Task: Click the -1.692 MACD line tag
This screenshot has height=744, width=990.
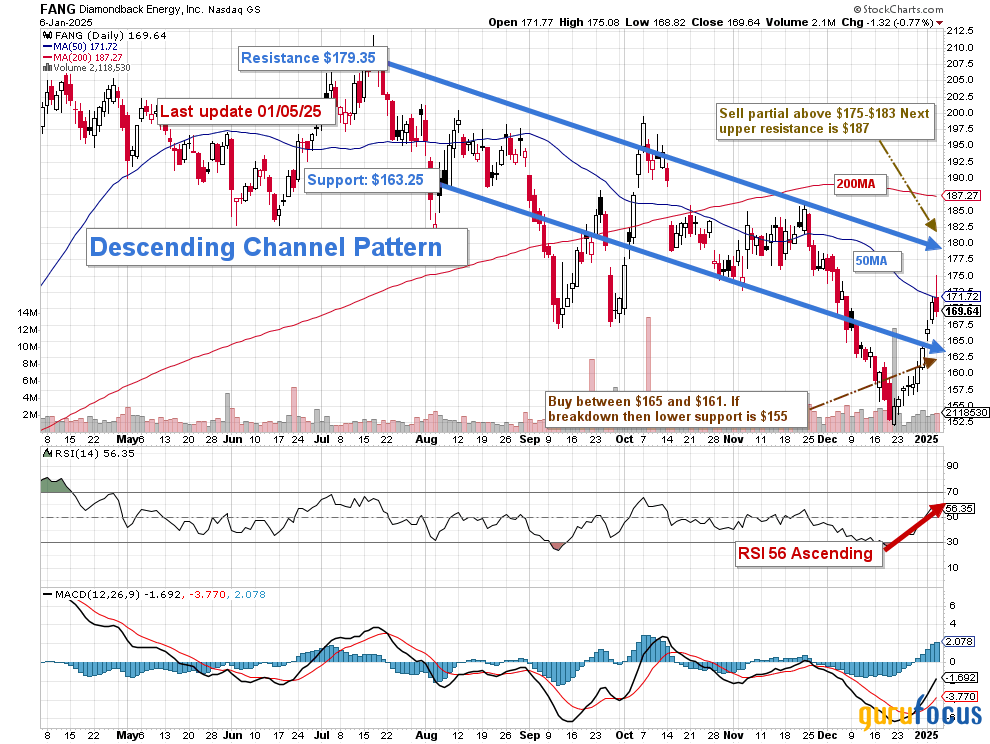Action: point(960,678)
